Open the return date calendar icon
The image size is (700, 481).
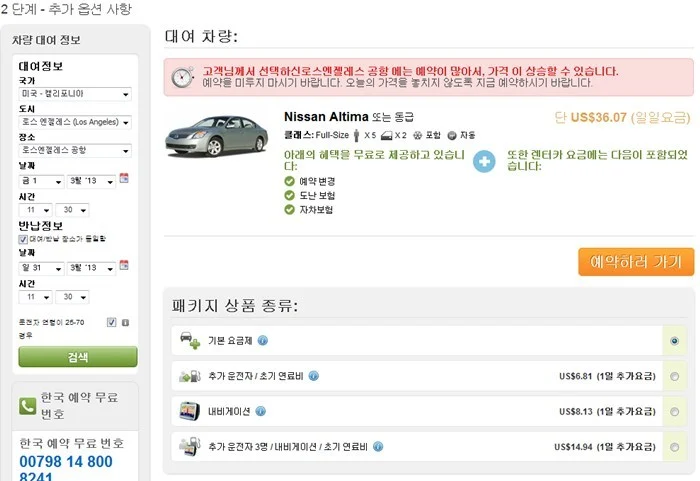click(x=124, y=265)
